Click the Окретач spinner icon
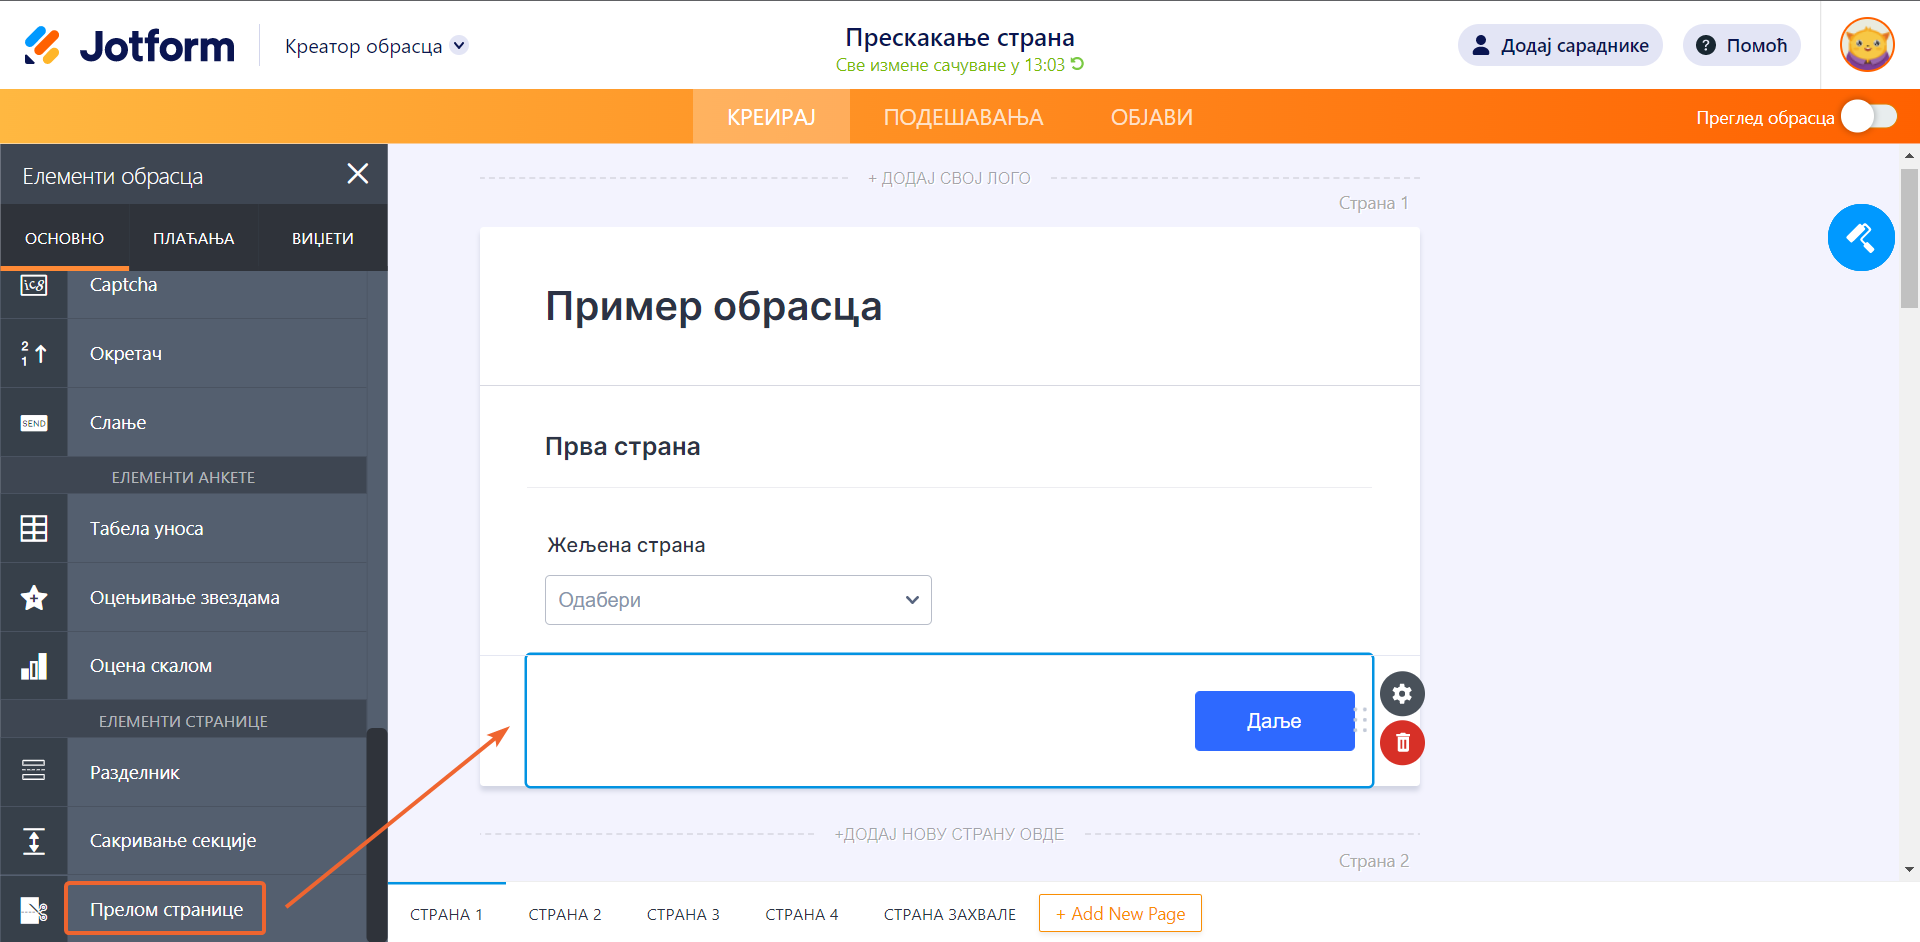The height and width of the screenshot is (942, 1920). (x=34, y=353)
